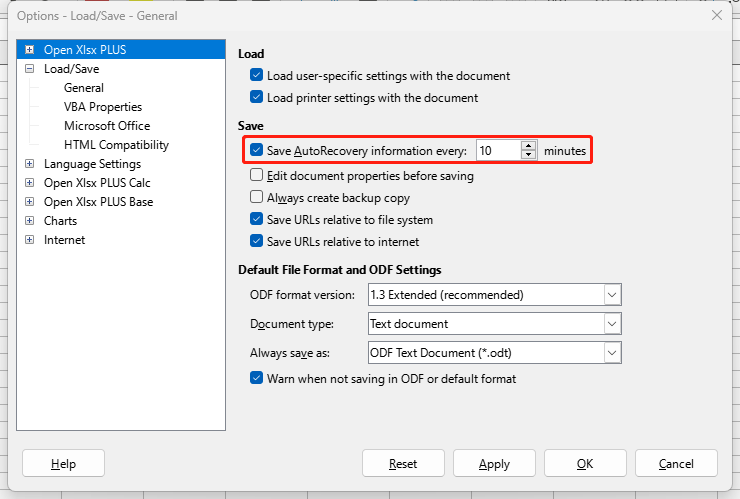Increase AutoRecovery minutes with up arrow
Screen dimensions: 740x499
[x=529, y=146]
